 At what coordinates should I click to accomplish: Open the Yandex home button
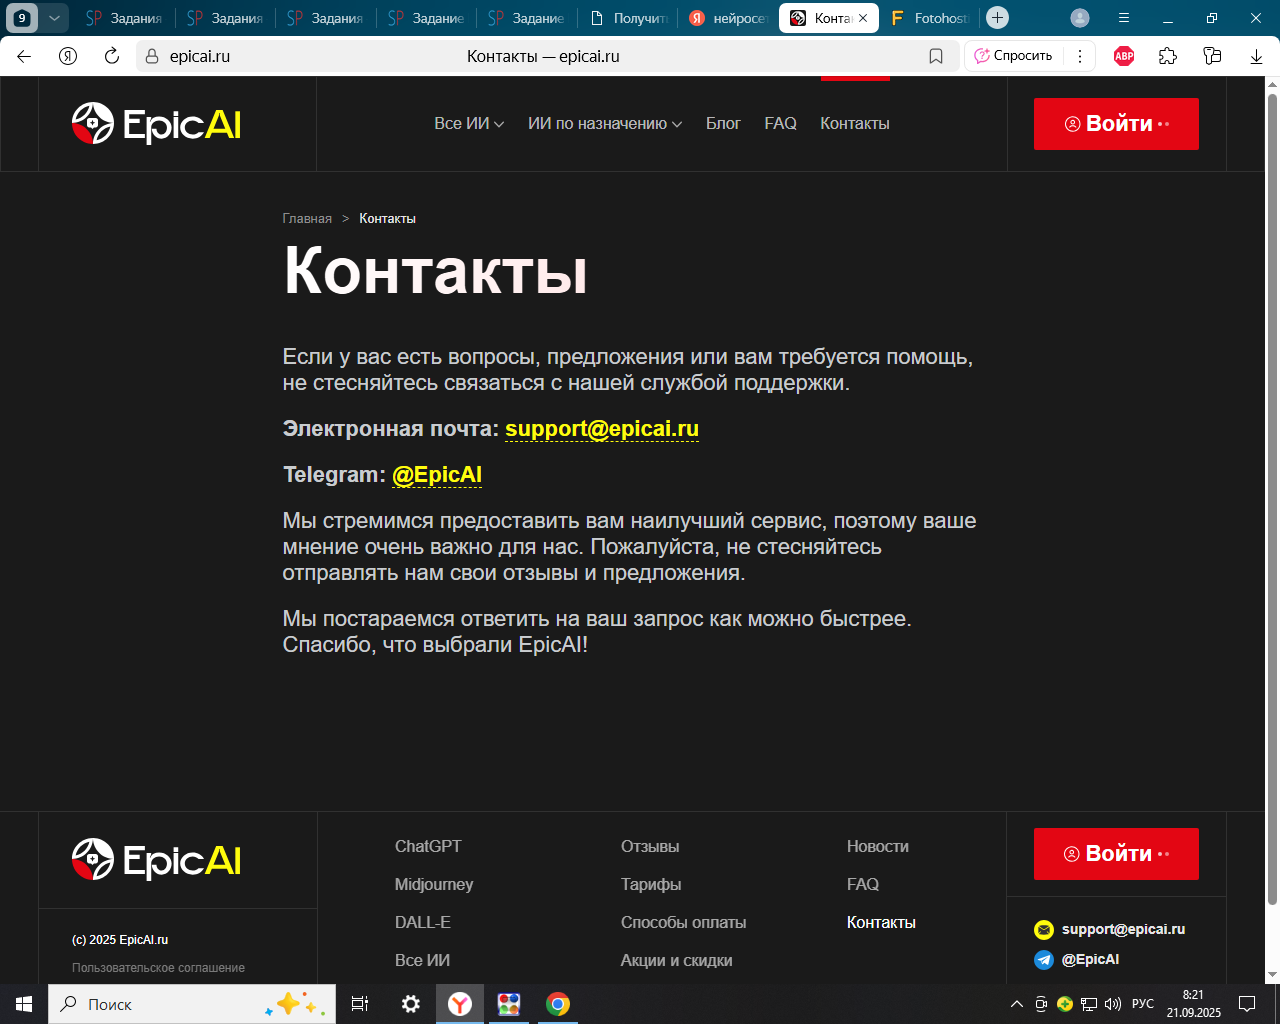[68, 56]
